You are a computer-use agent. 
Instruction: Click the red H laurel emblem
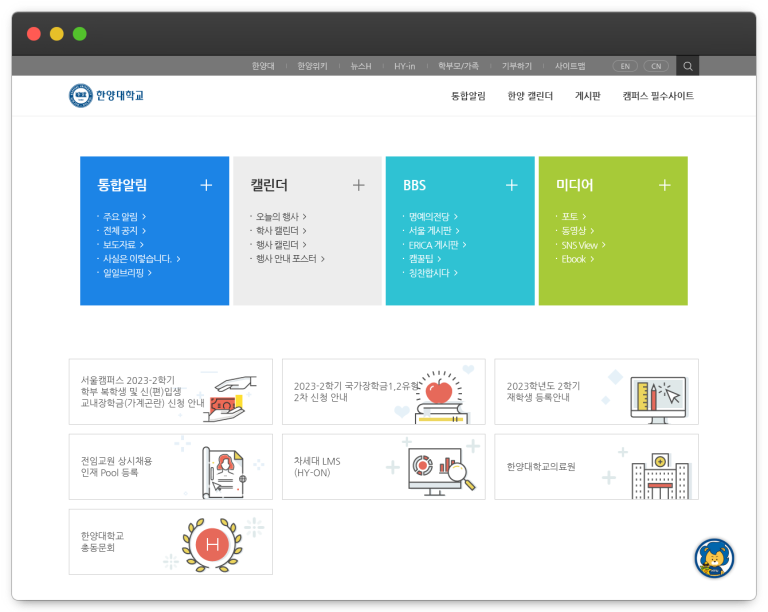point(212,544)
